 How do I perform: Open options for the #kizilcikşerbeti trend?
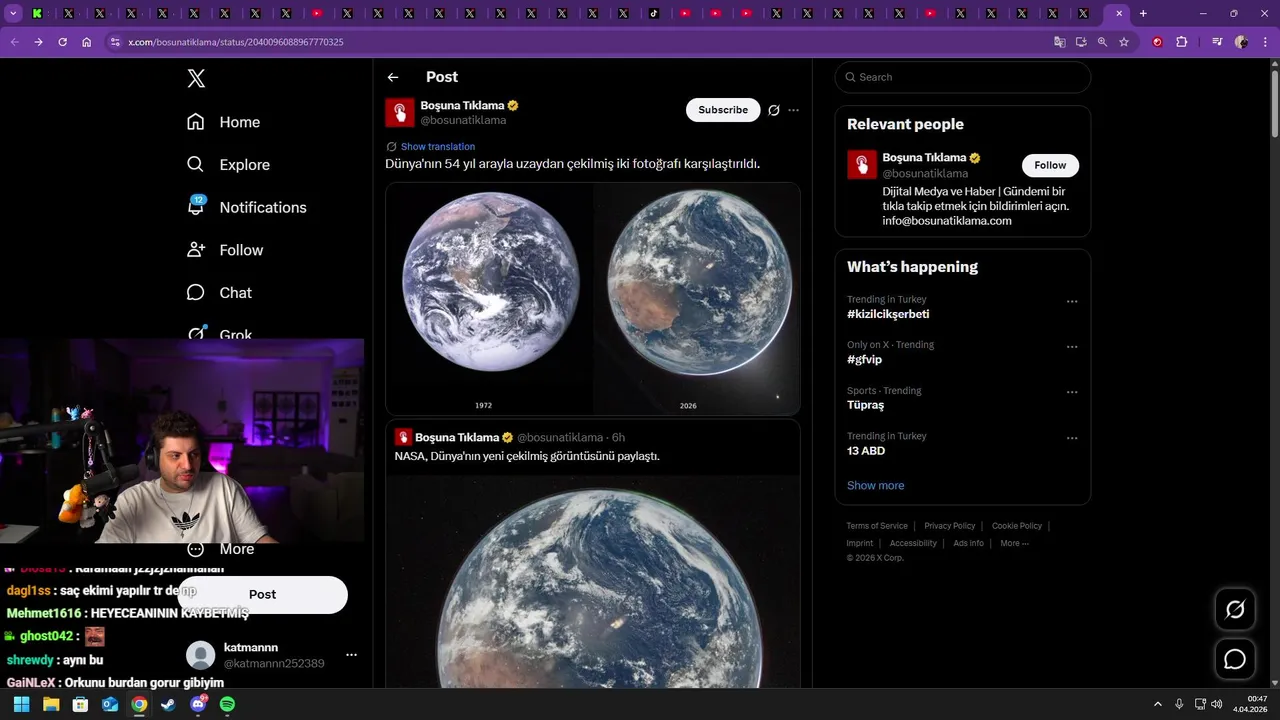coord(1072,301)
